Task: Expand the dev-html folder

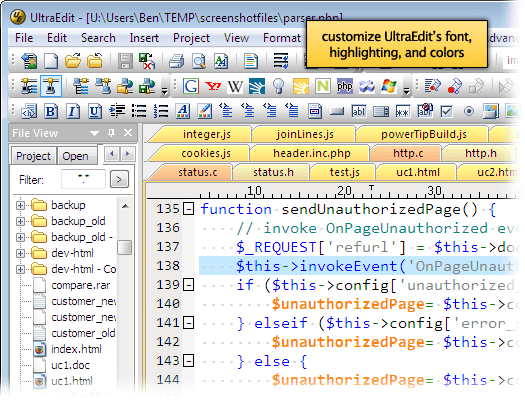Action: point(20,253)
